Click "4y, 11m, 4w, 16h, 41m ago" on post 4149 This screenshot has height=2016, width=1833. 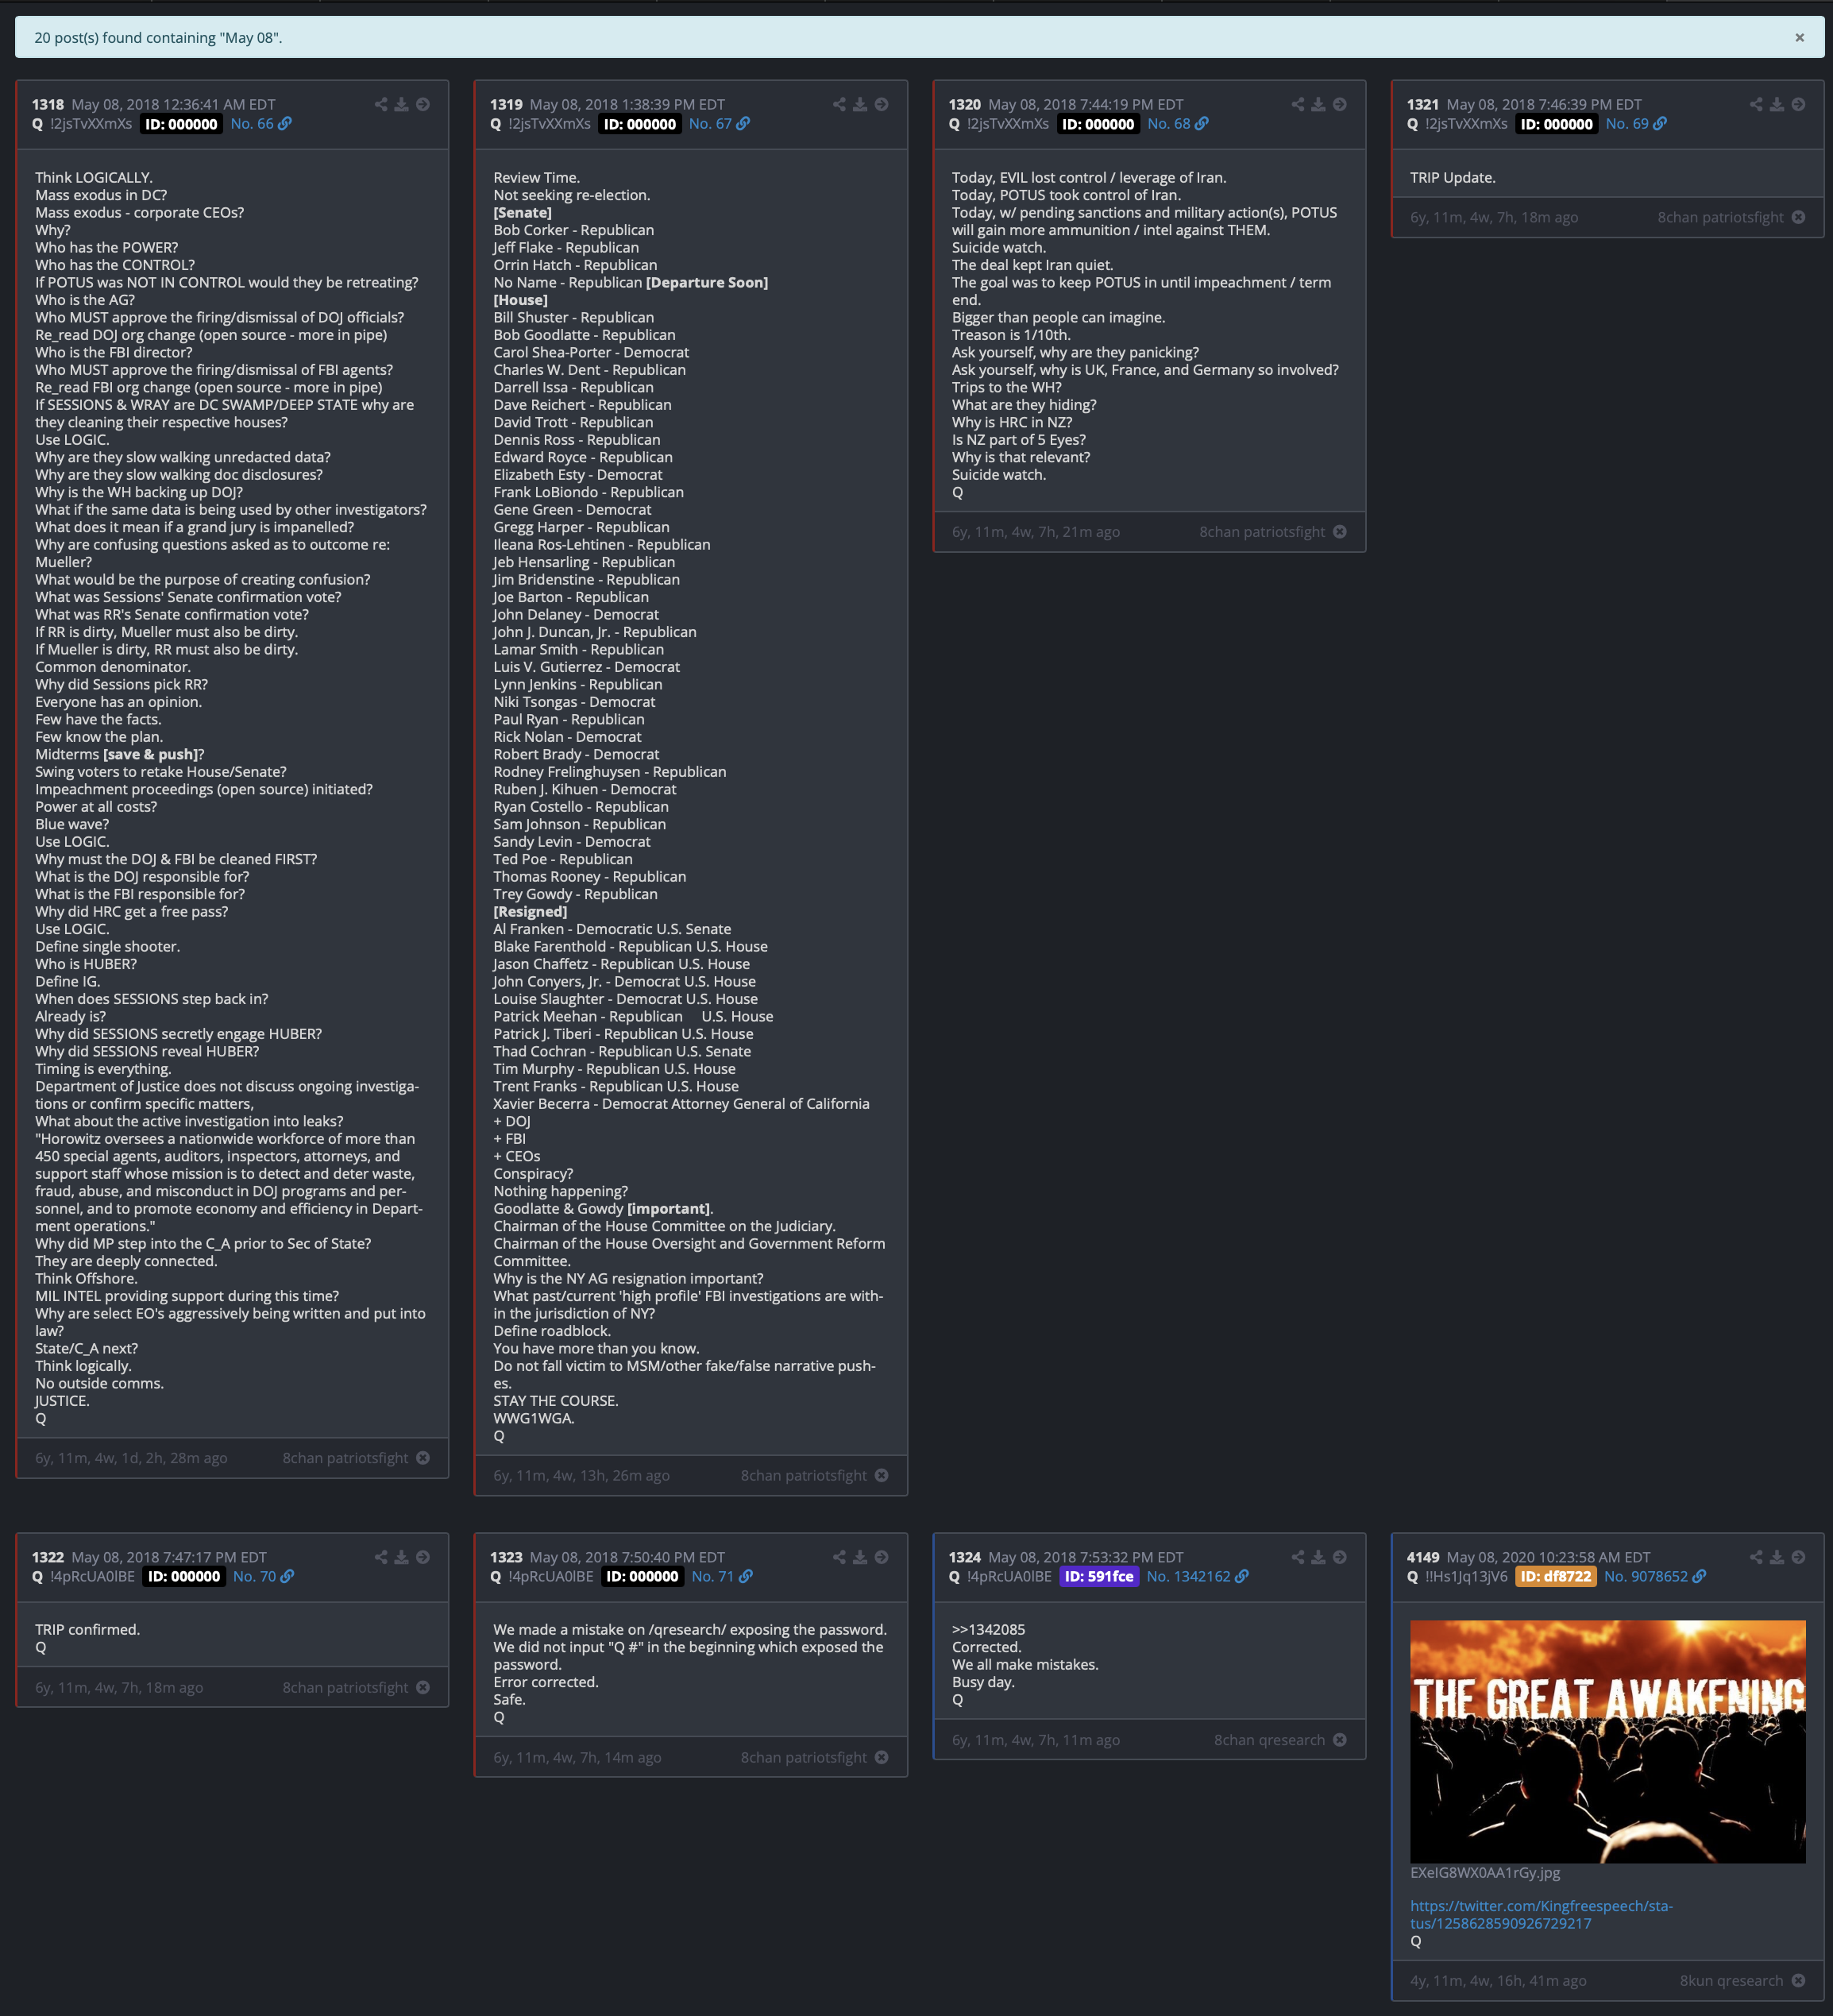1498,1980
